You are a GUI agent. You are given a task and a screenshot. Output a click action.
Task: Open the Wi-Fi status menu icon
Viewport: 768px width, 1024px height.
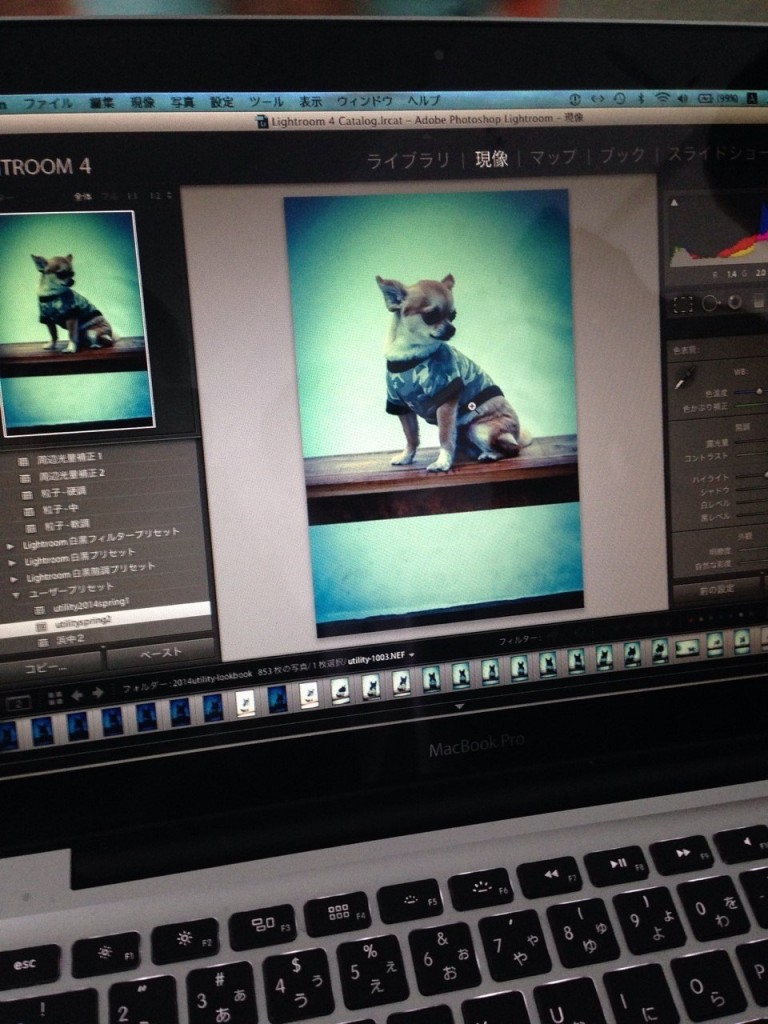tap(662, 98)
